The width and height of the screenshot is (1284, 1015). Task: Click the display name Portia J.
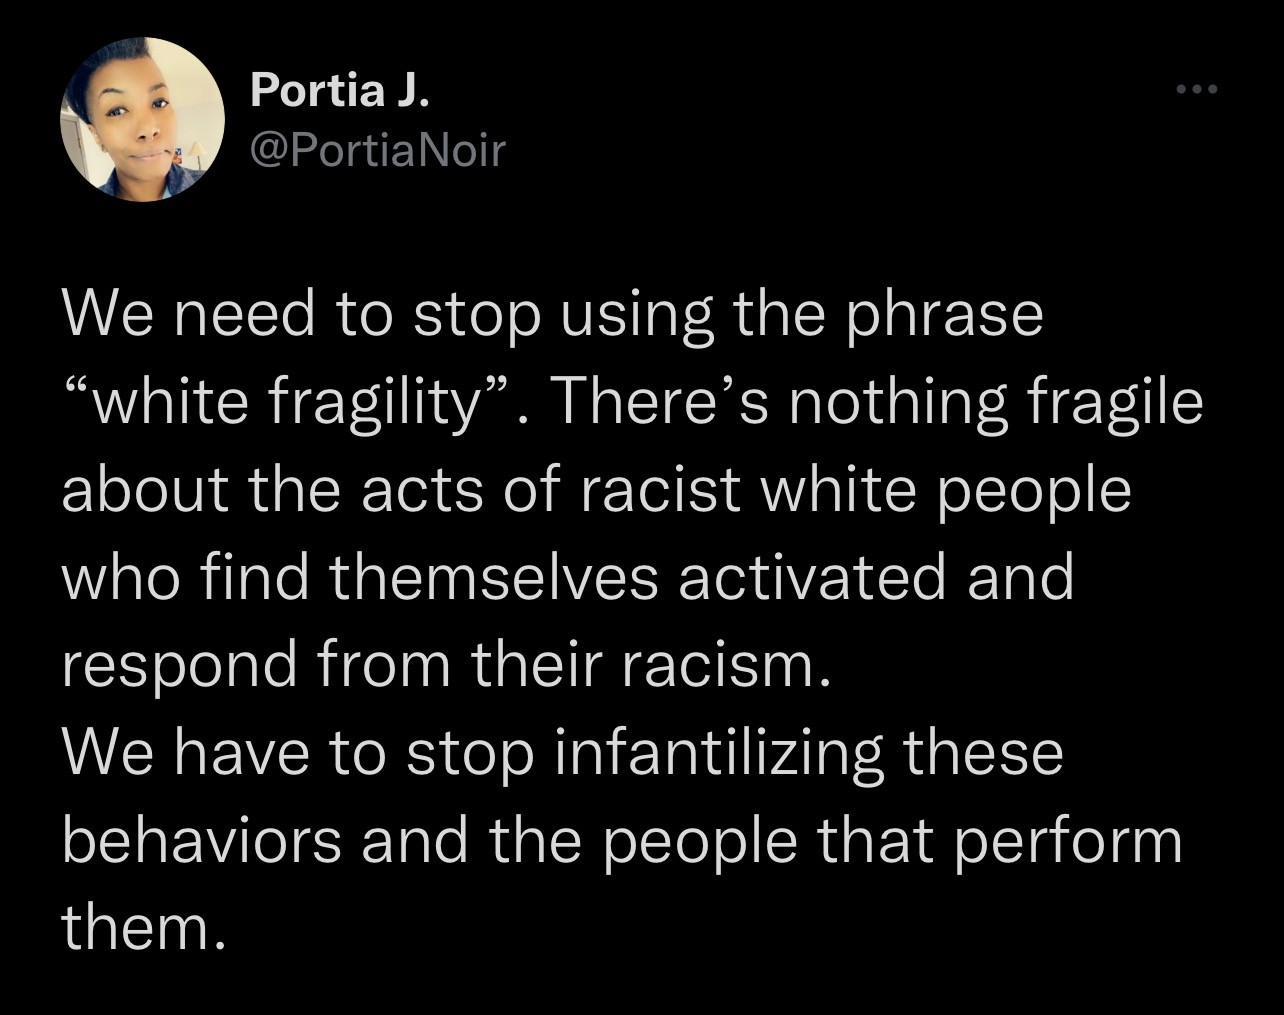[x=339, y=90]
